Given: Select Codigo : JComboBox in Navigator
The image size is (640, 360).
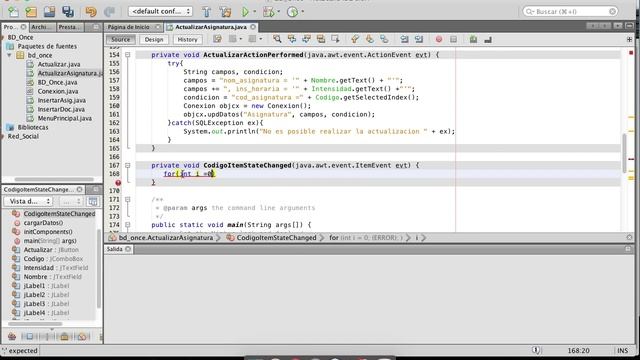Looking at the screenshot, I should [53, 259].
